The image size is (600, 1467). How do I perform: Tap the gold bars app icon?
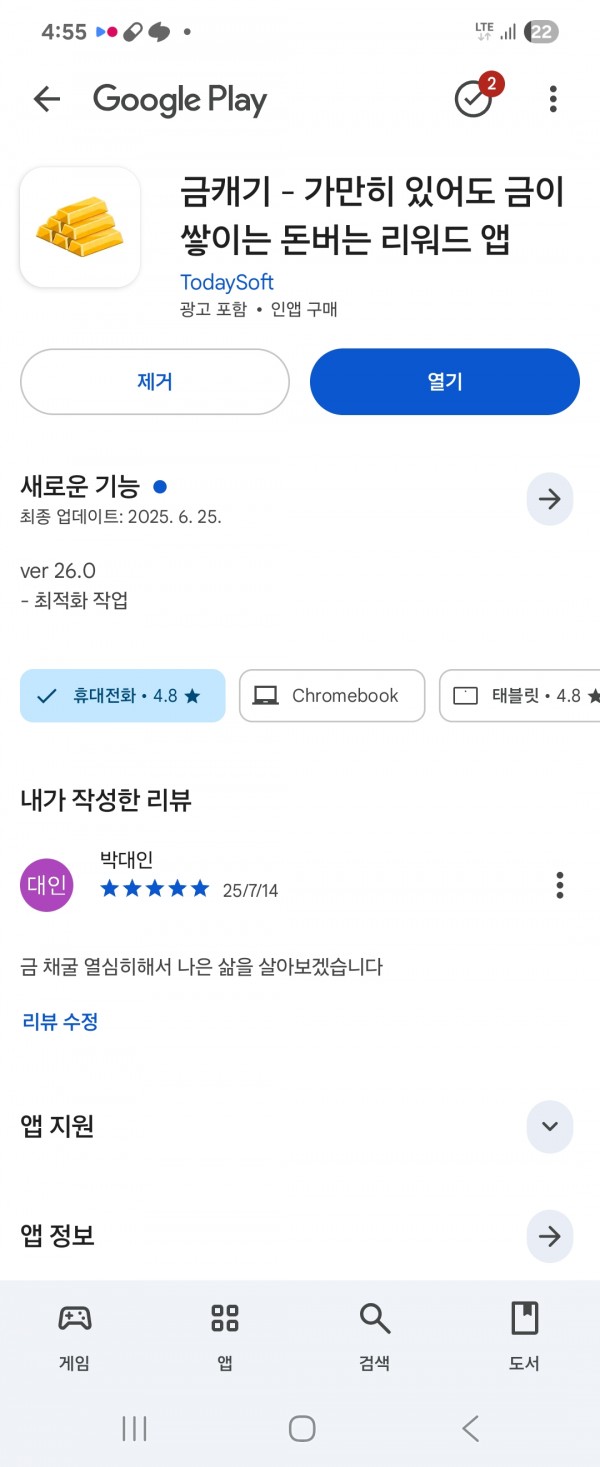[x=80, y=227]
